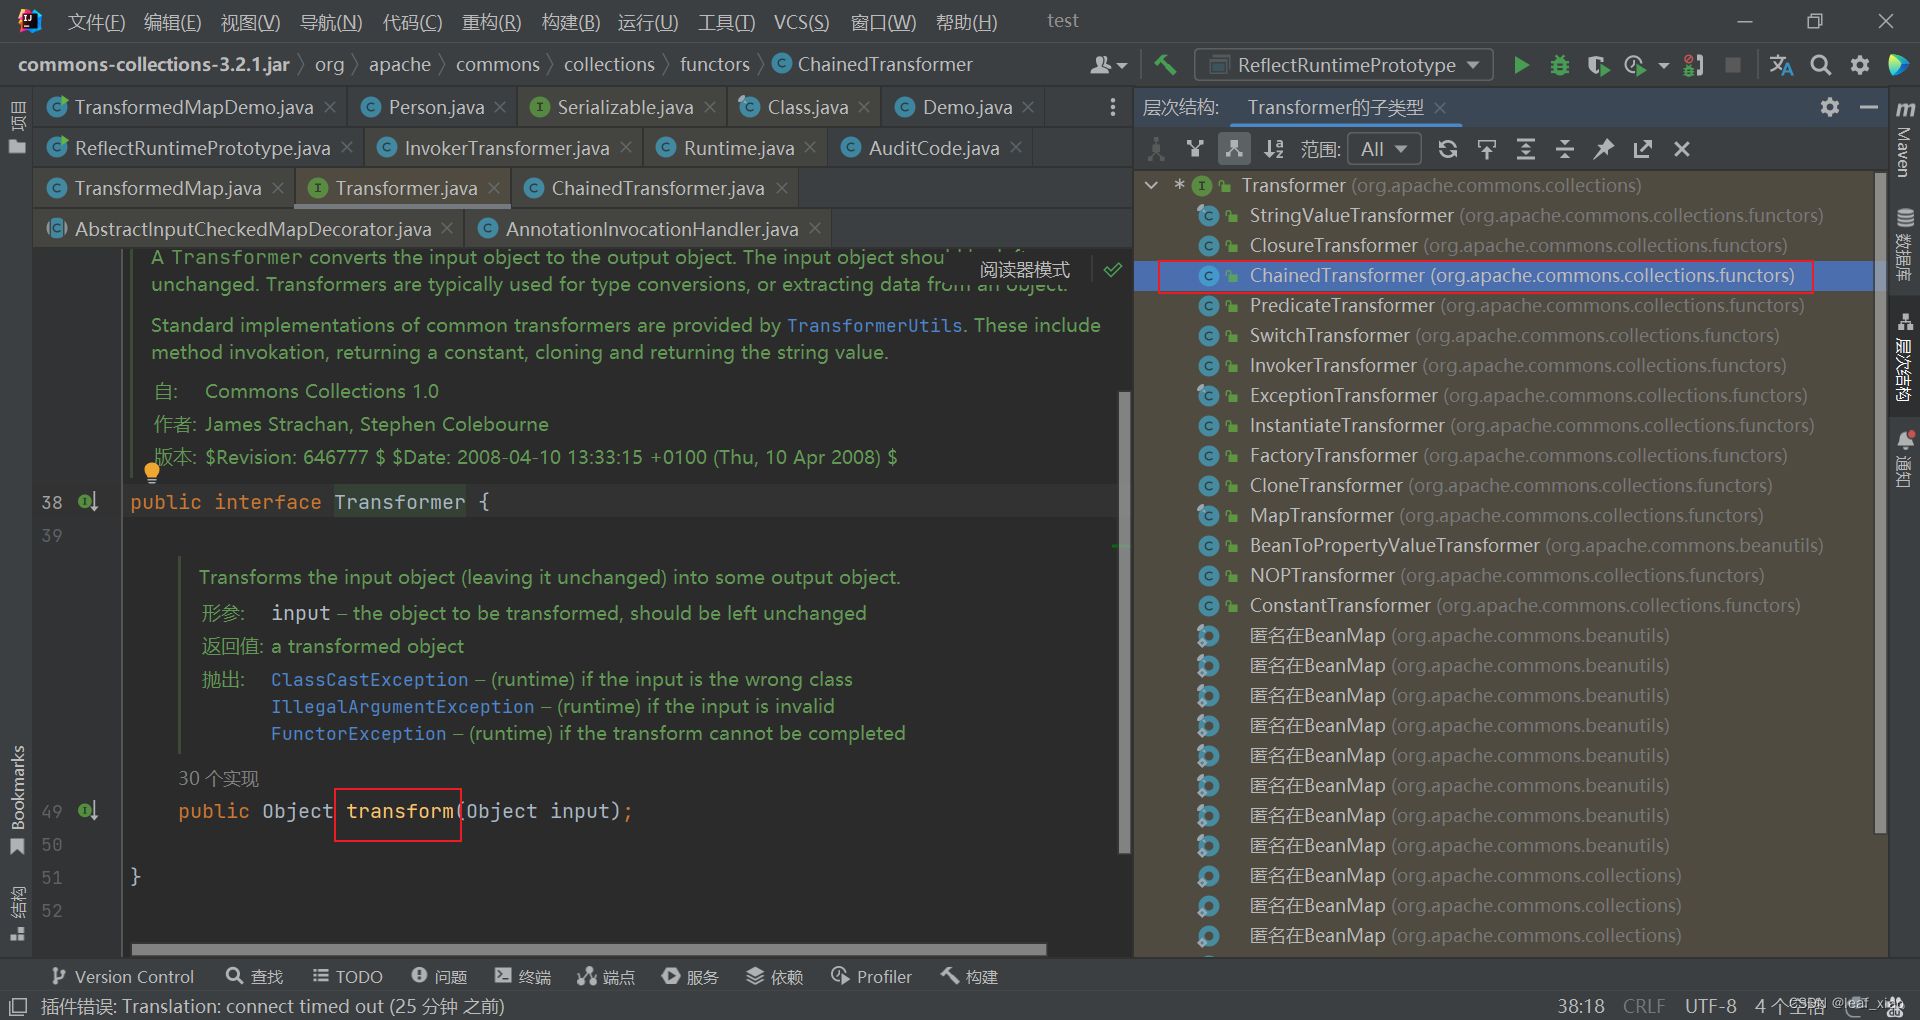Image resolution: width=1920 pixels, height=1020 pixels.
Task: Click 阅读器模式 reader mode label
Action: point(1024,270)
